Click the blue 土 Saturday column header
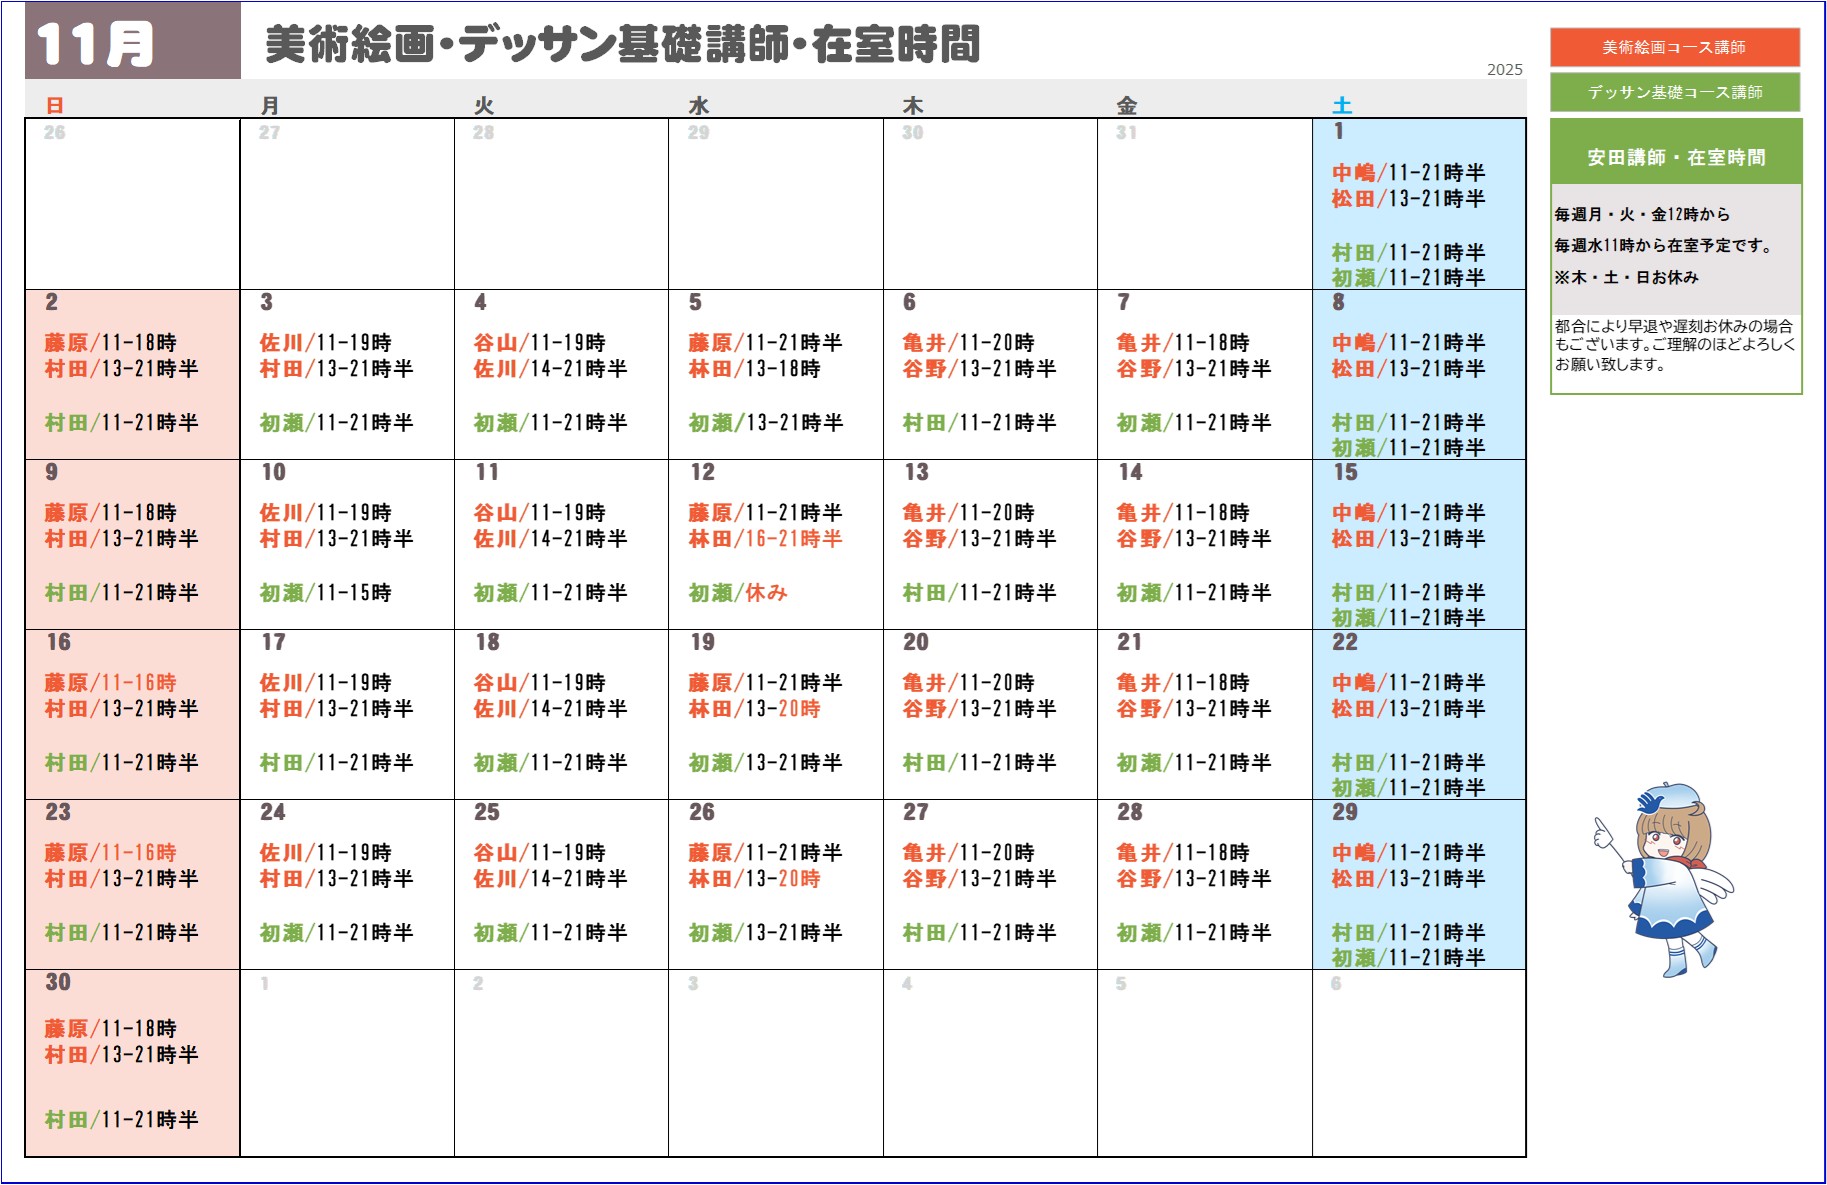This screenshot has width=1827, height=1185. point(1341,105)
